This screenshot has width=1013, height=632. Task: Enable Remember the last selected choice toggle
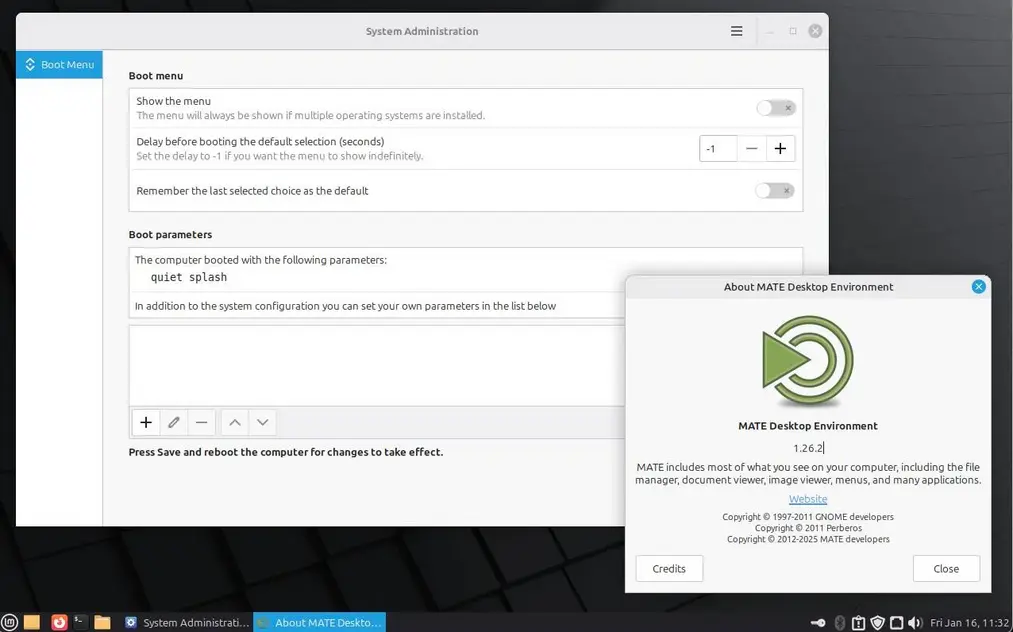click(775, 190)
